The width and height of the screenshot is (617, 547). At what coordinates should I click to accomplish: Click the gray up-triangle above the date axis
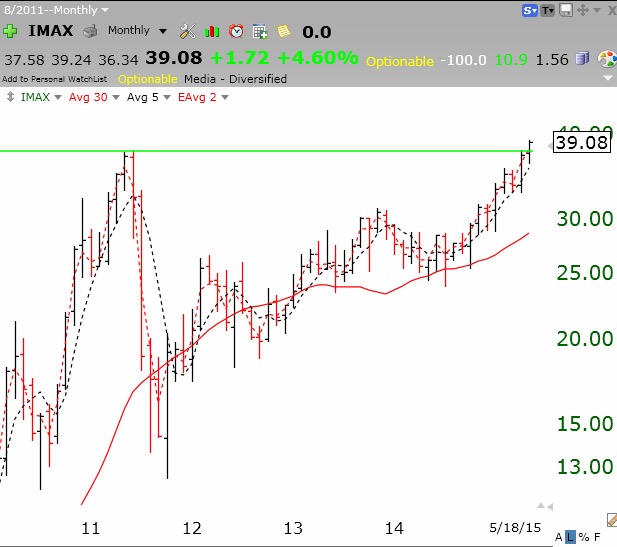coord(541,505)
